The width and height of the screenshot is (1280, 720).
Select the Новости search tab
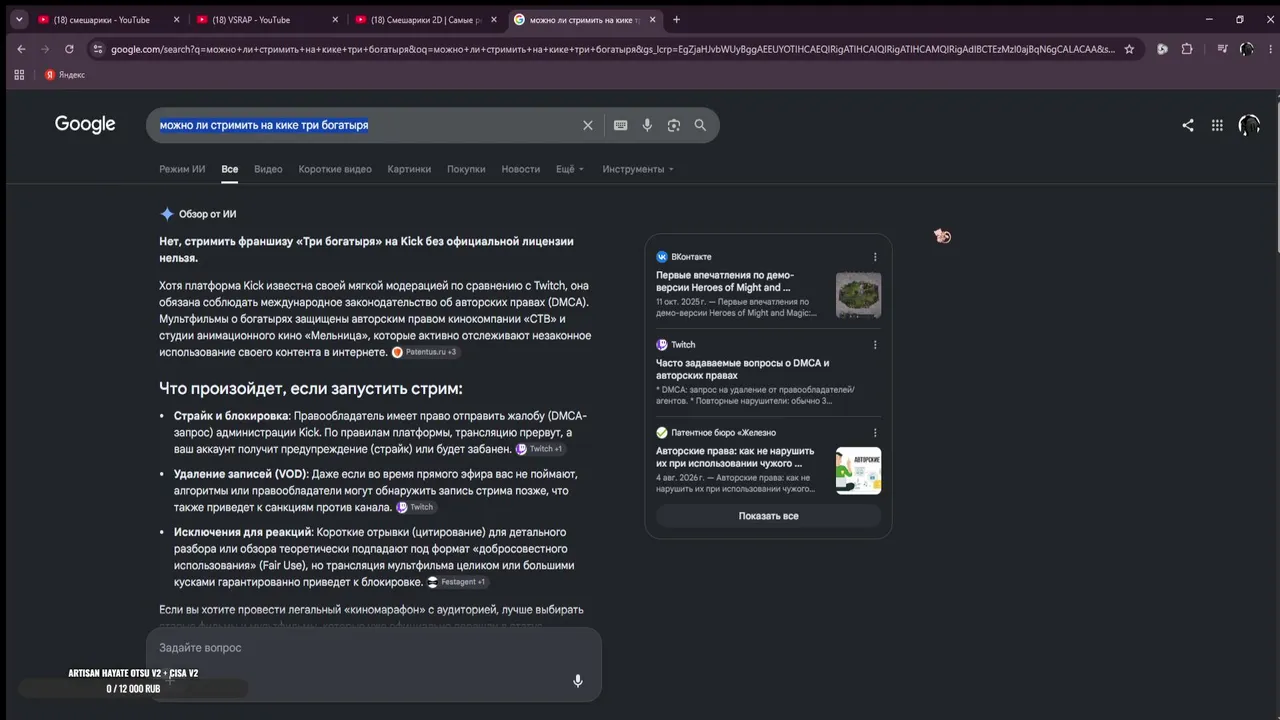[521, 169]
